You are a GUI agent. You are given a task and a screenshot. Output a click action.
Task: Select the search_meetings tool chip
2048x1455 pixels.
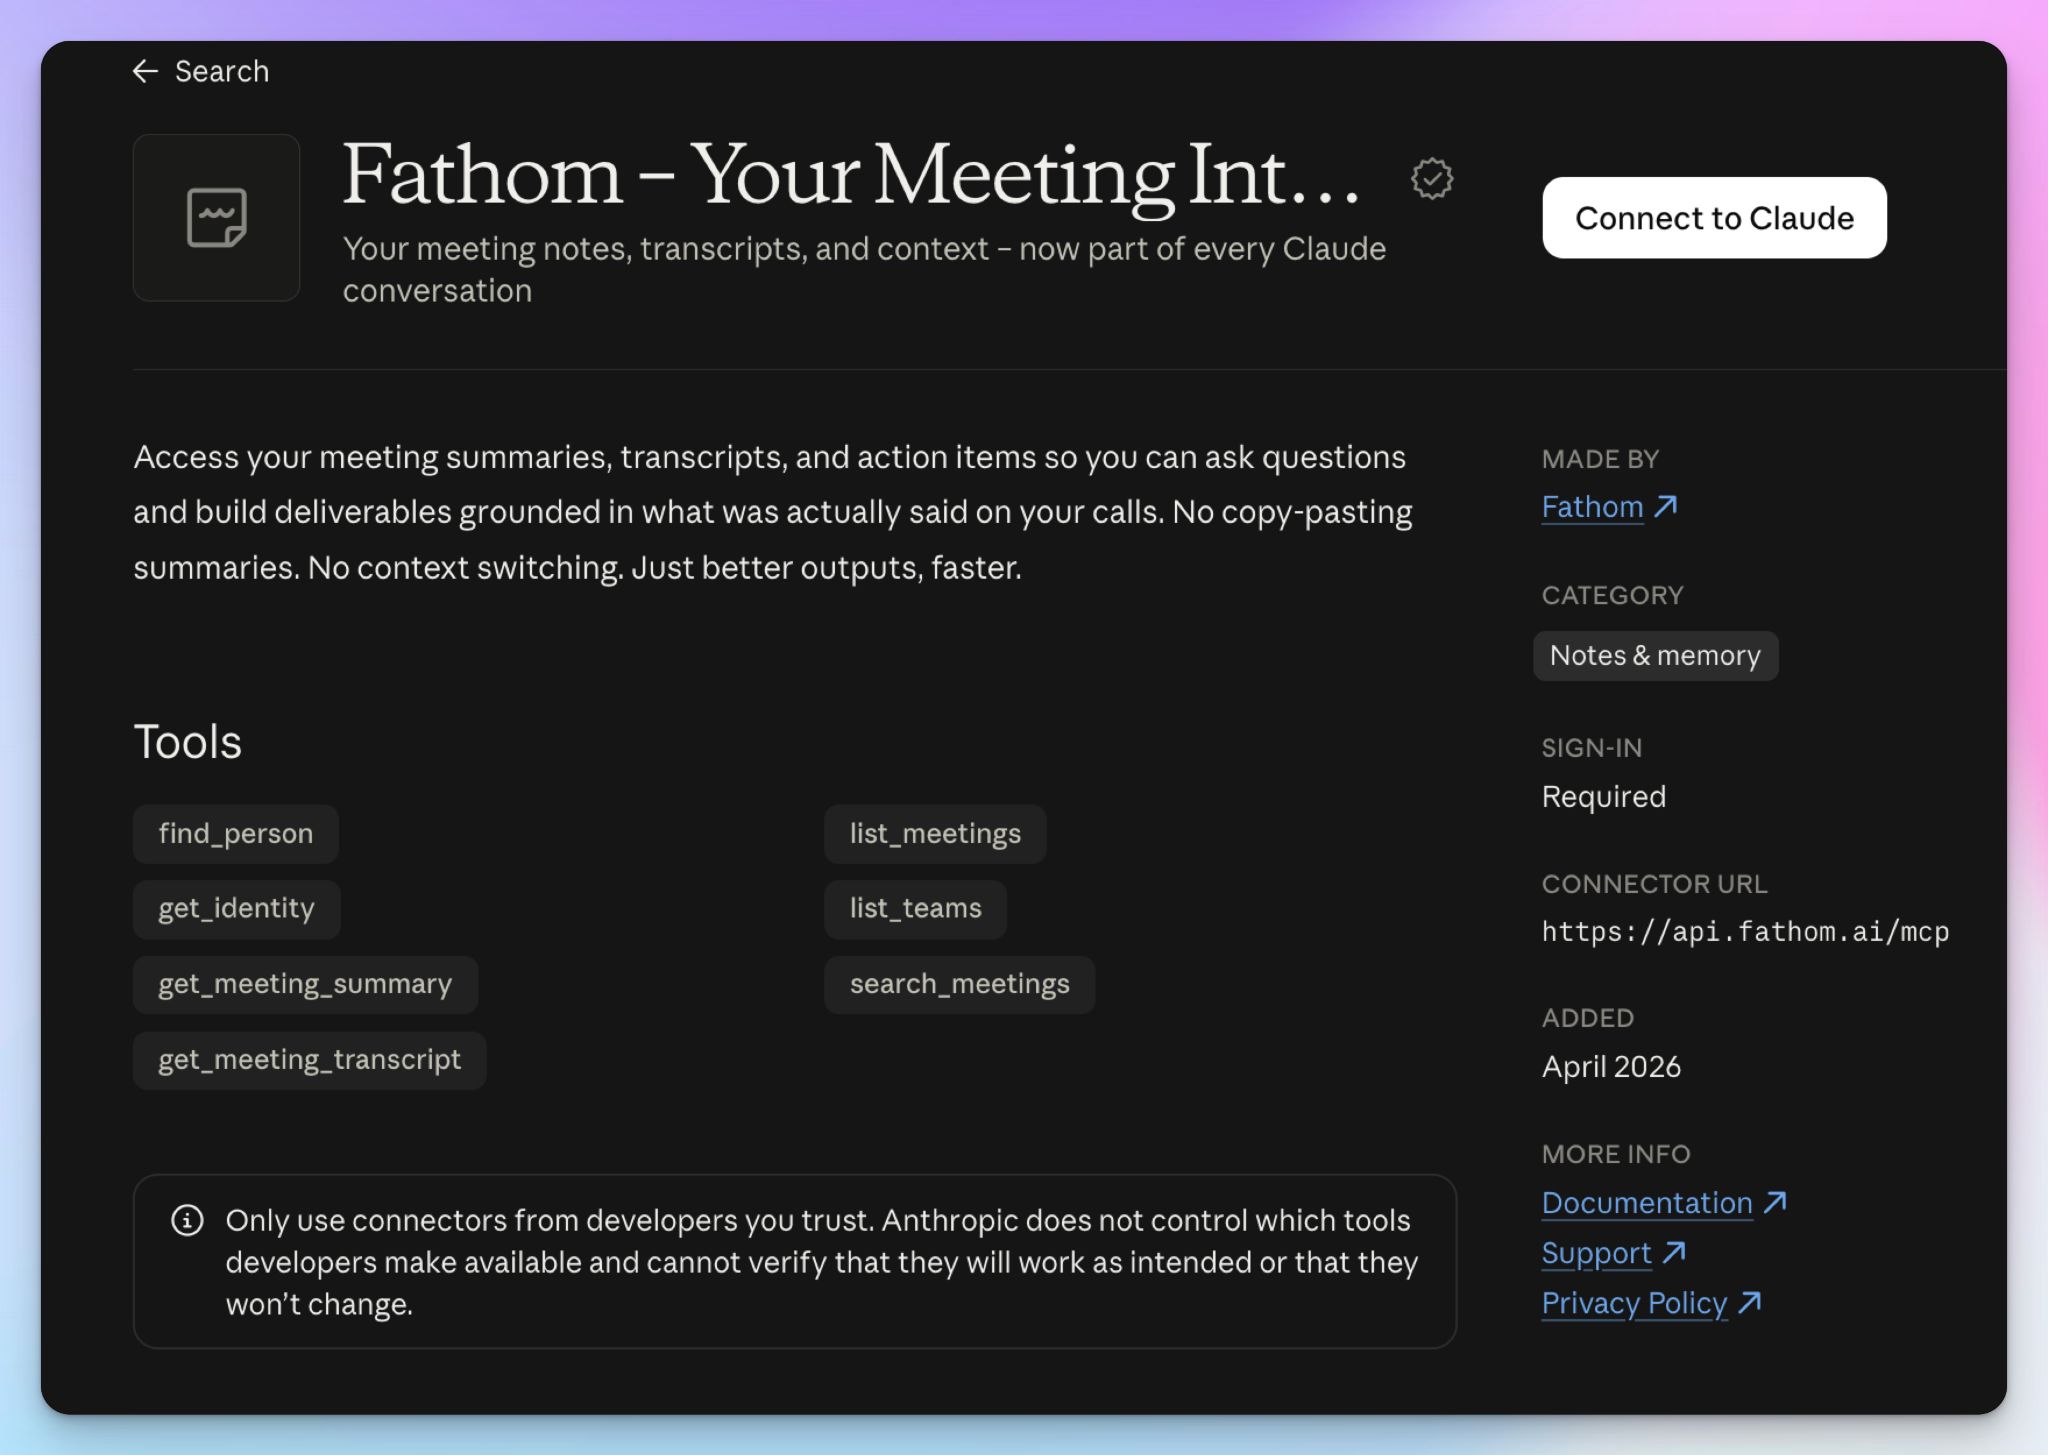[959, 984]
